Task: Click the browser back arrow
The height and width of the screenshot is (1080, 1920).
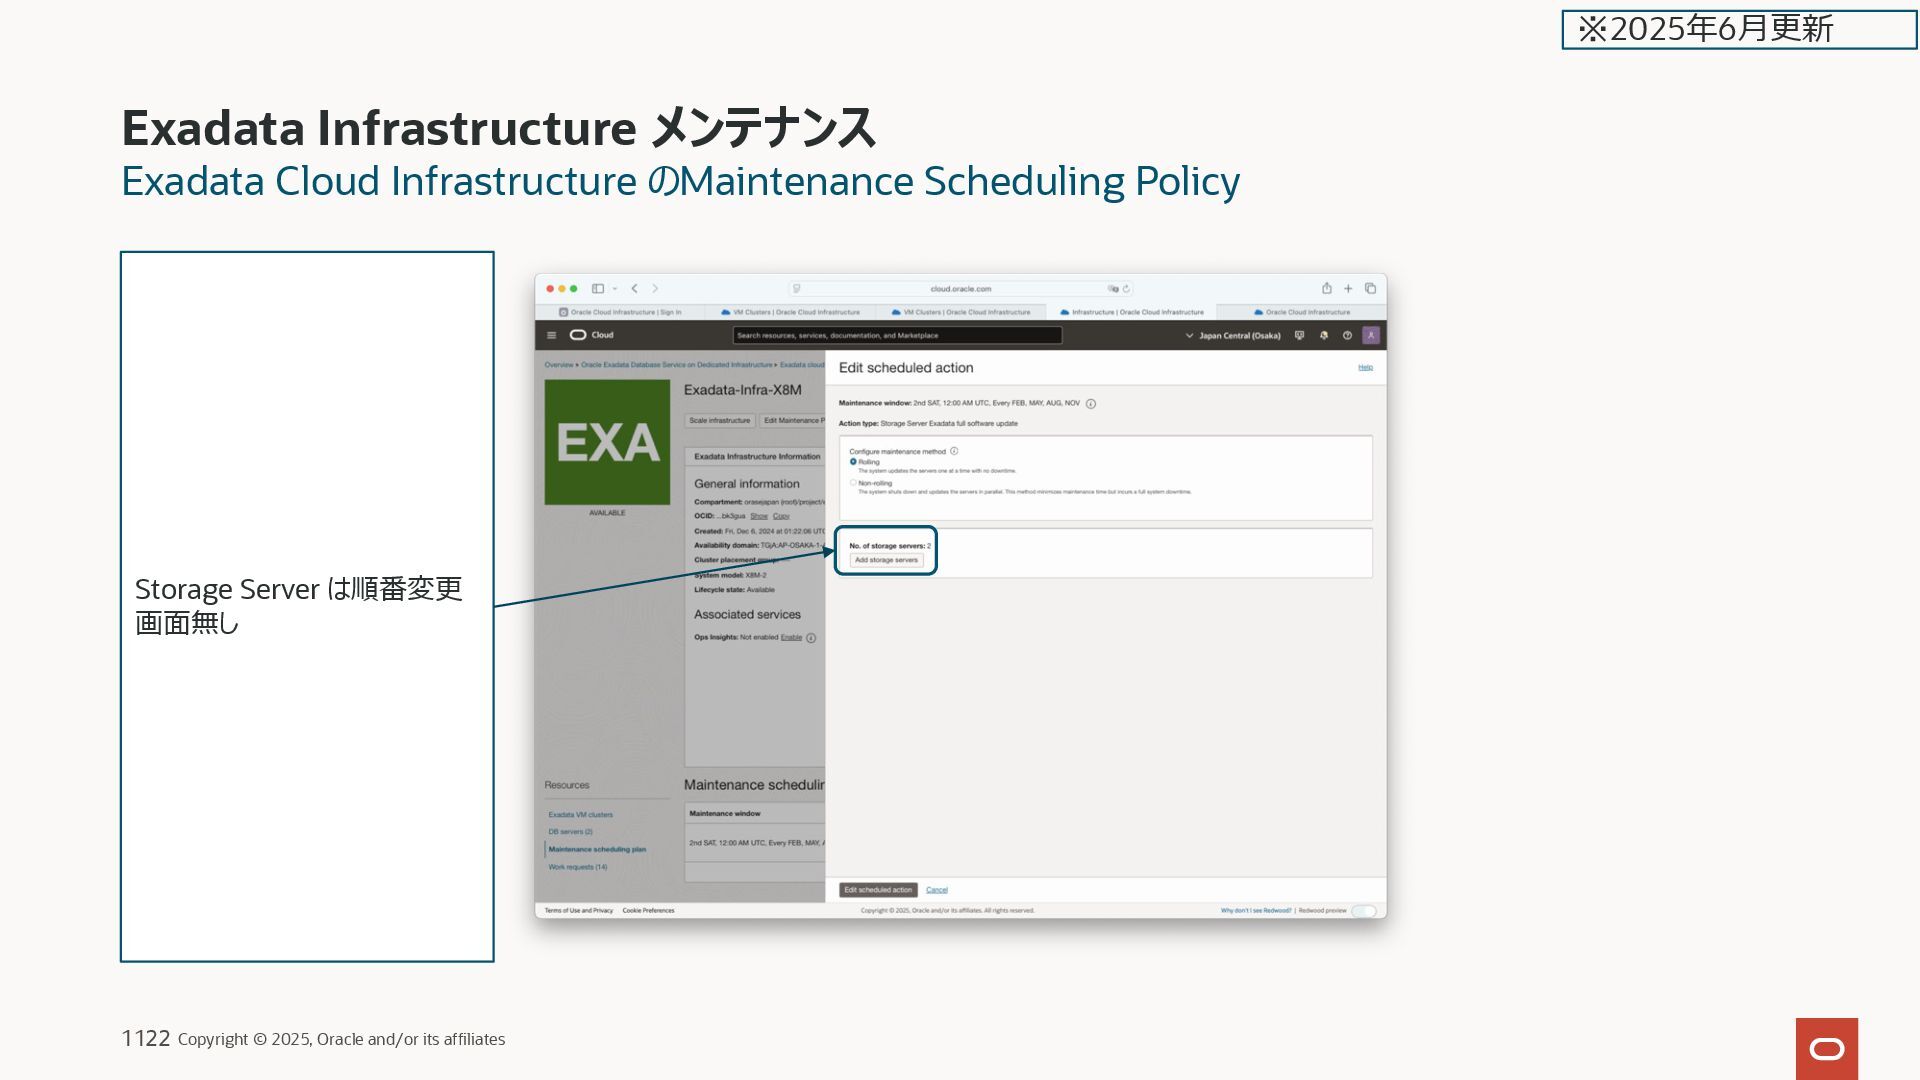Action: [634, 289]
